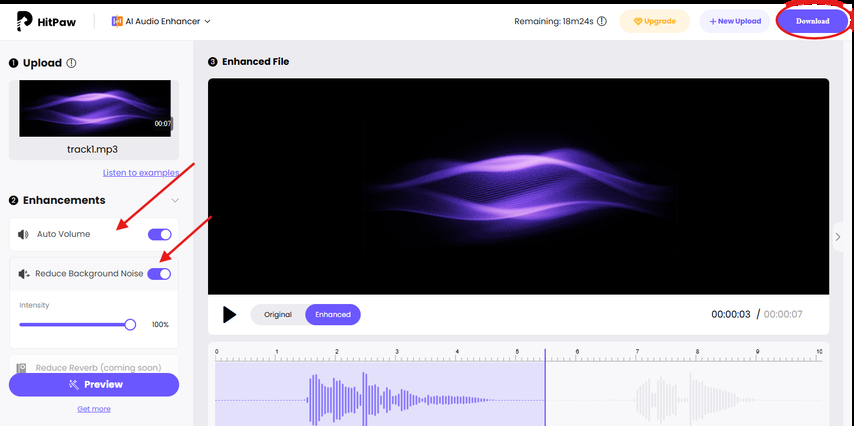Click the Upgrade button
The image size is (854, 426).
(x=655, y=21)
